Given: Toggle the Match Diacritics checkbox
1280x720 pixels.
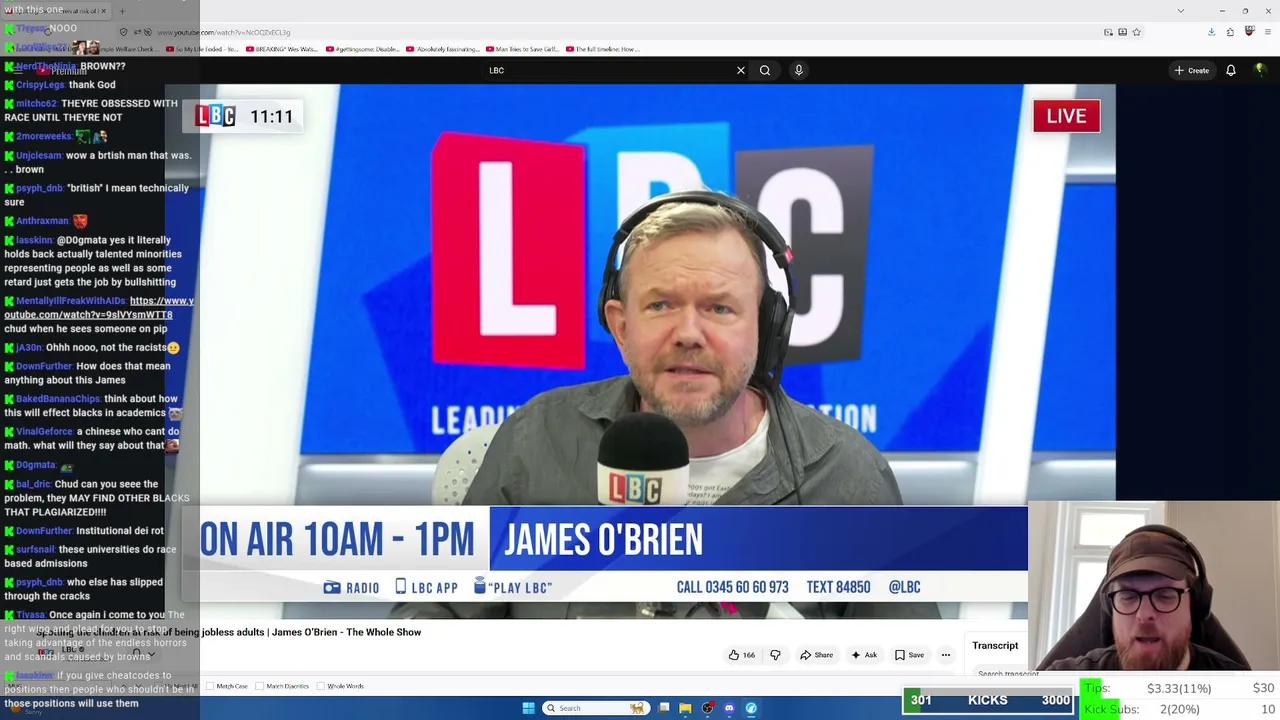Looking at the screenshot, I should (260, 686).
